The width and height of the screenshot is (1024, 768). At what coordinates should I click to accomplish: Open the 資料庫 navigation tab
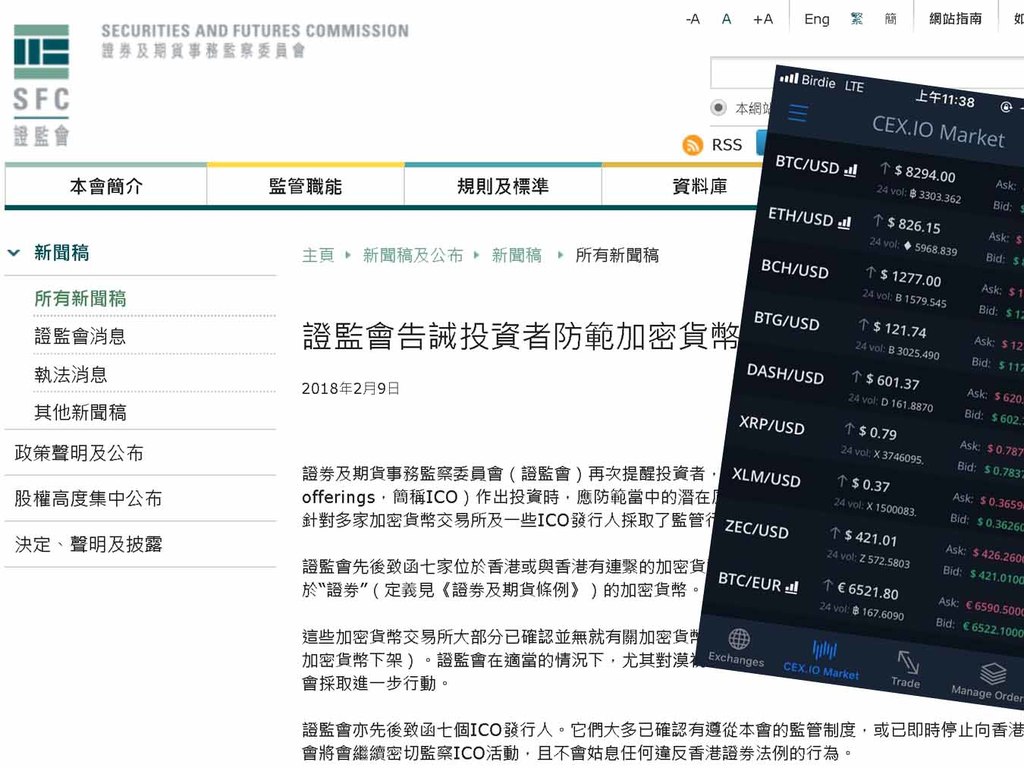pos(699,187)
